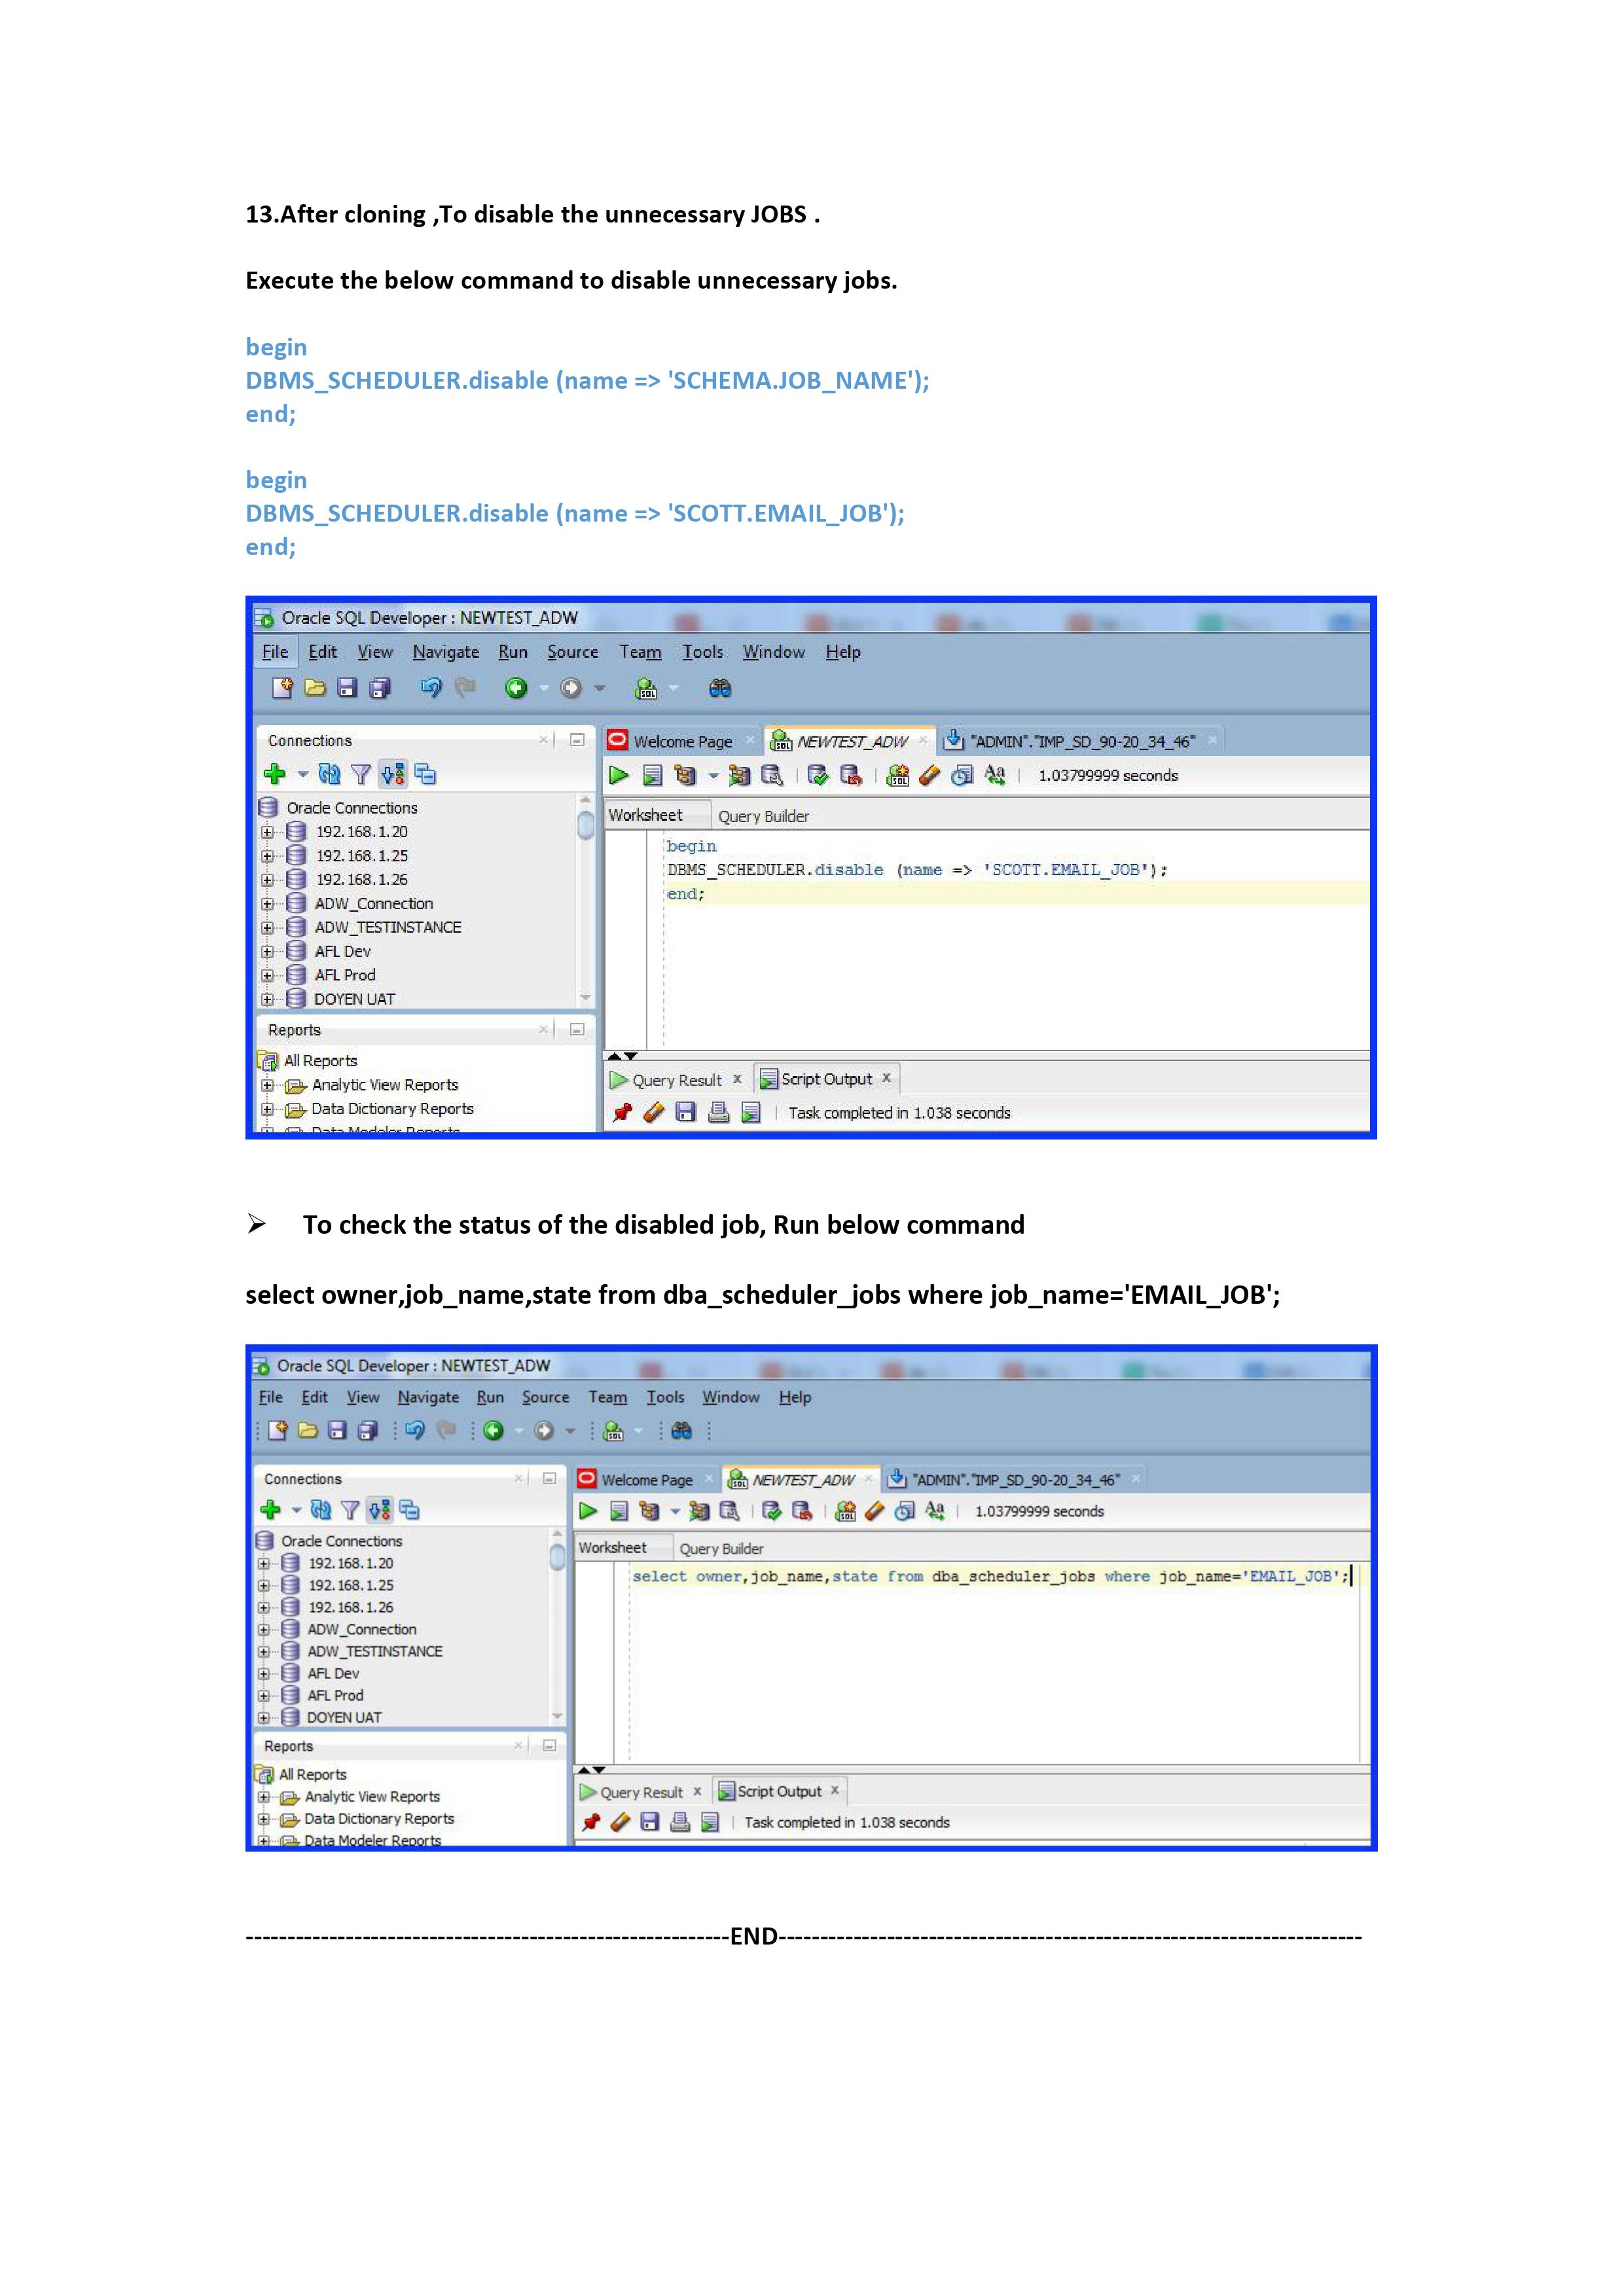This screenshot has width=1624, height=2296.
Task: Click Rollback icon in the disable-job screenshot
Action: 851,775
